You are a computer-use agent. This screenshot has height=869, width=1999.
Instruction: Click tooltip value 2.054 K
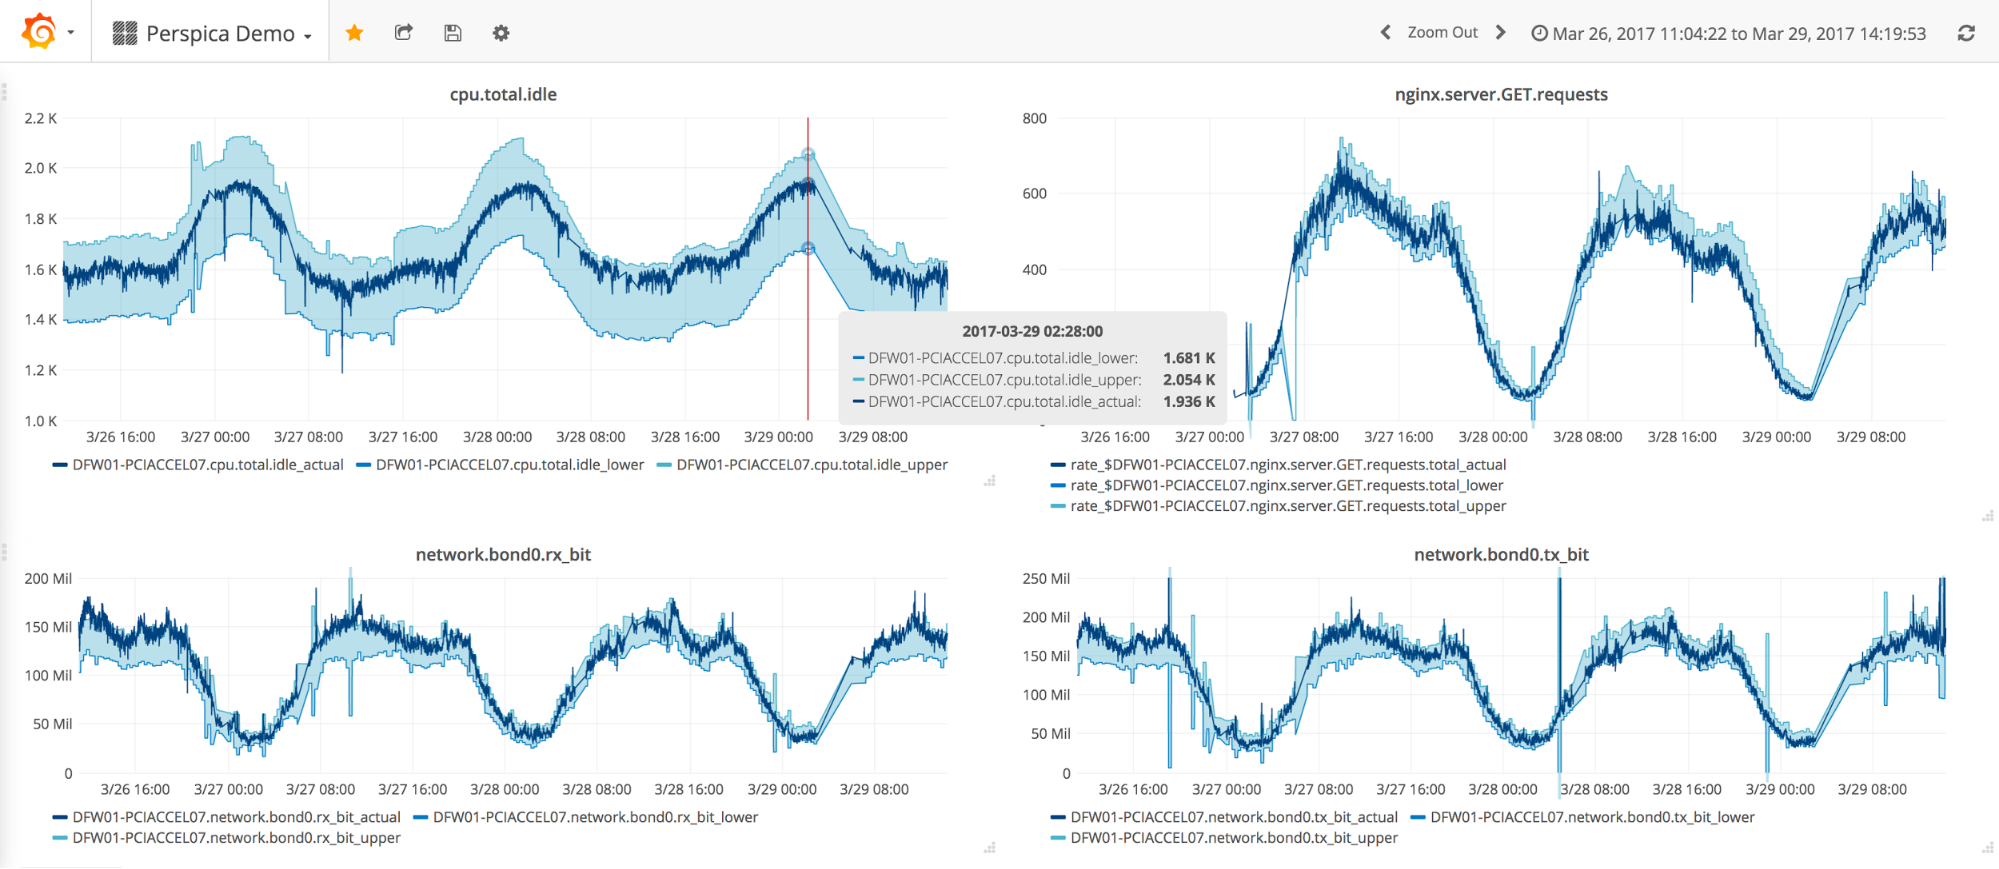coord(1189,380)
